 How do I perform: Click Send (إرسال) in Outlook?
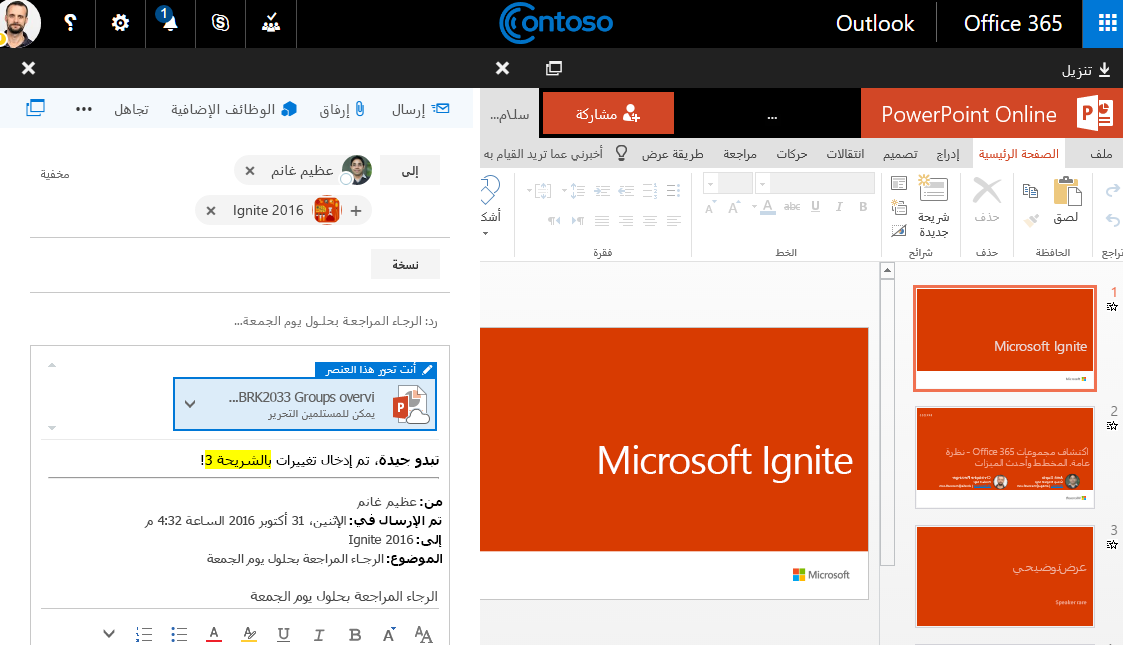tap(420, 110)
